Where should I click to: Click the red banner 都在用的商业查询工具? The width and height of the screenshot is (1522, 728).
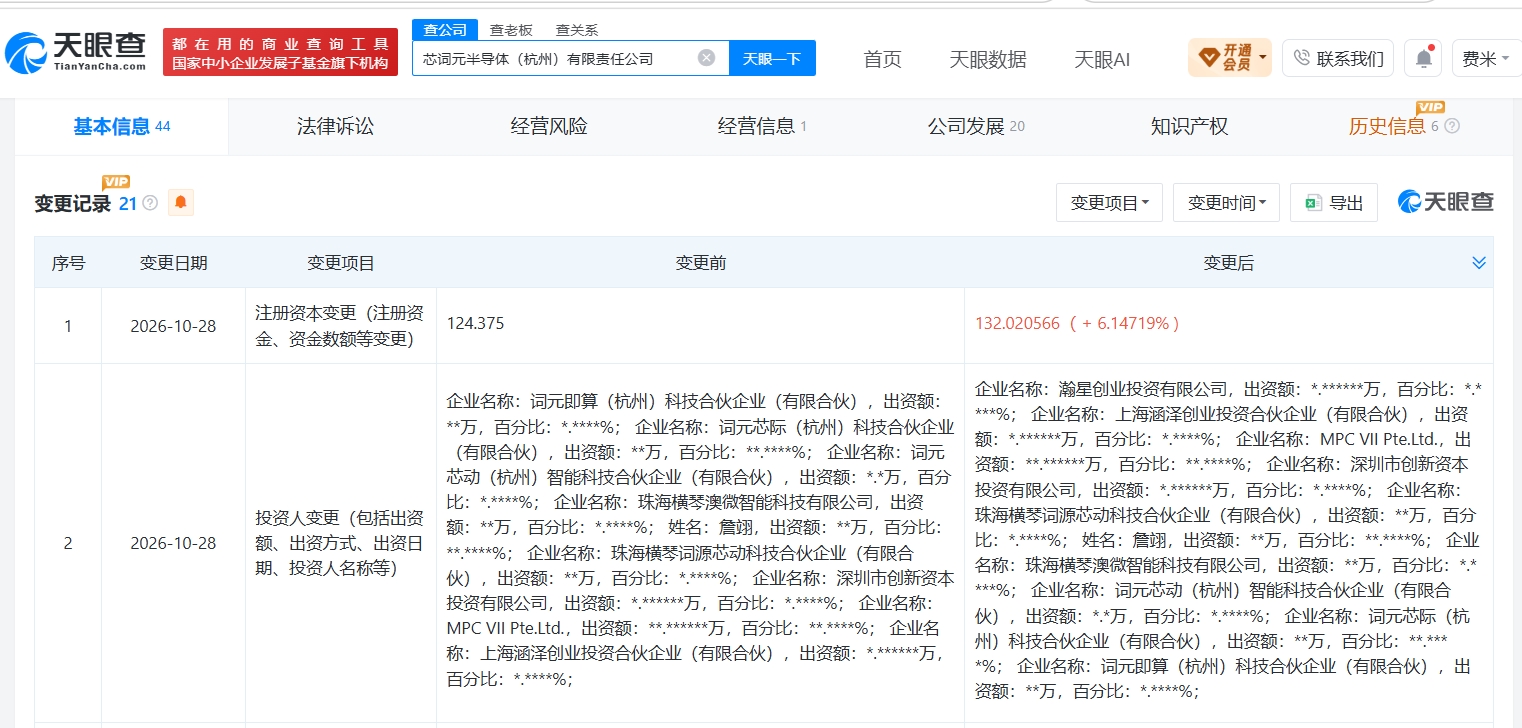point(280,52)
